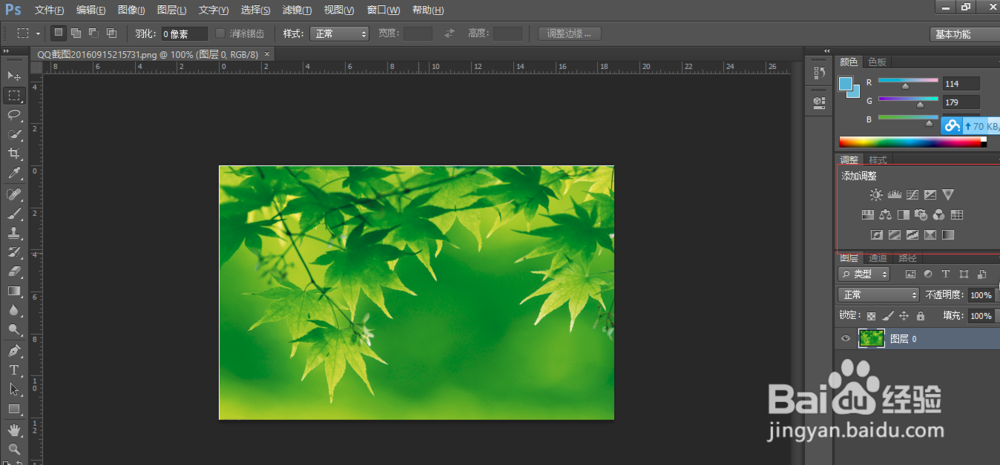Toggle lock position for the layer
Viewport: 1000px width, 465px height.
(904, 316)
